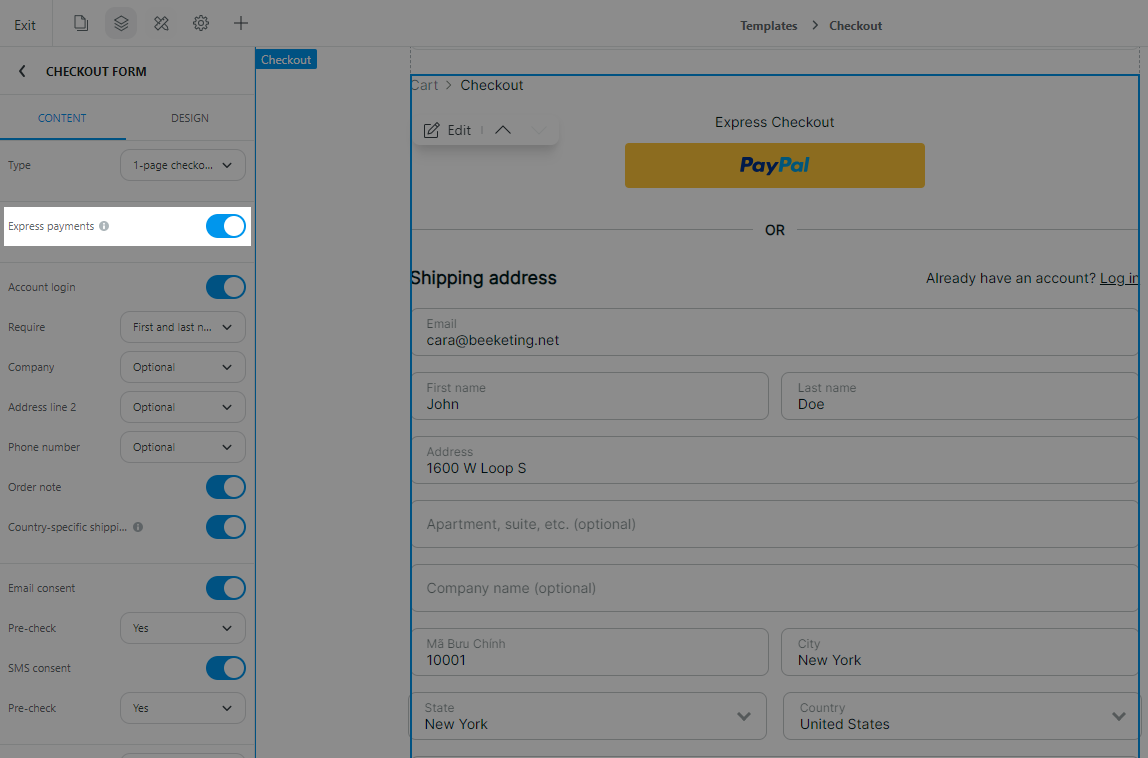
Task: Click the Express Checkout heading text
Action: [775, 122]
